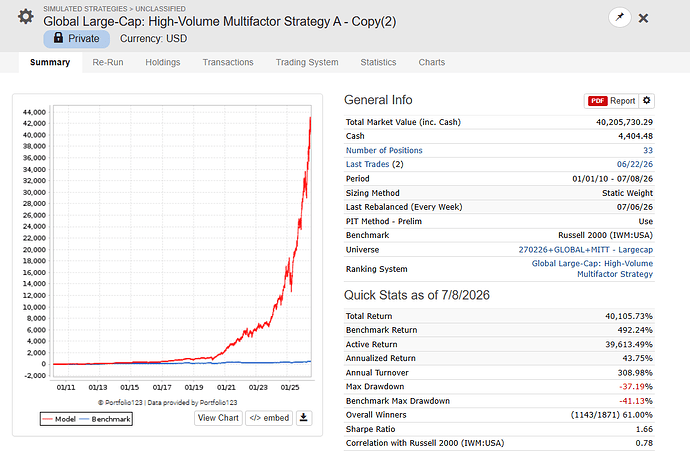
Task: Open the Number of Positions link
Action: [x=384, y=150]
